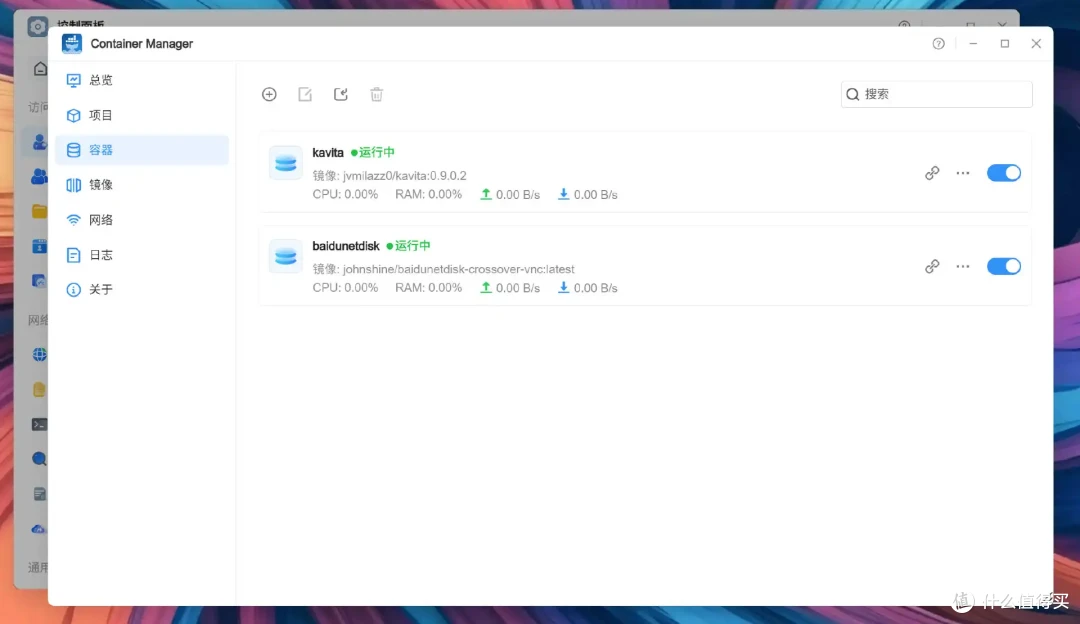Viewport: 1080px width, 624px height.
Task: Open the more options menu for kavita
Action: [963, 173]
